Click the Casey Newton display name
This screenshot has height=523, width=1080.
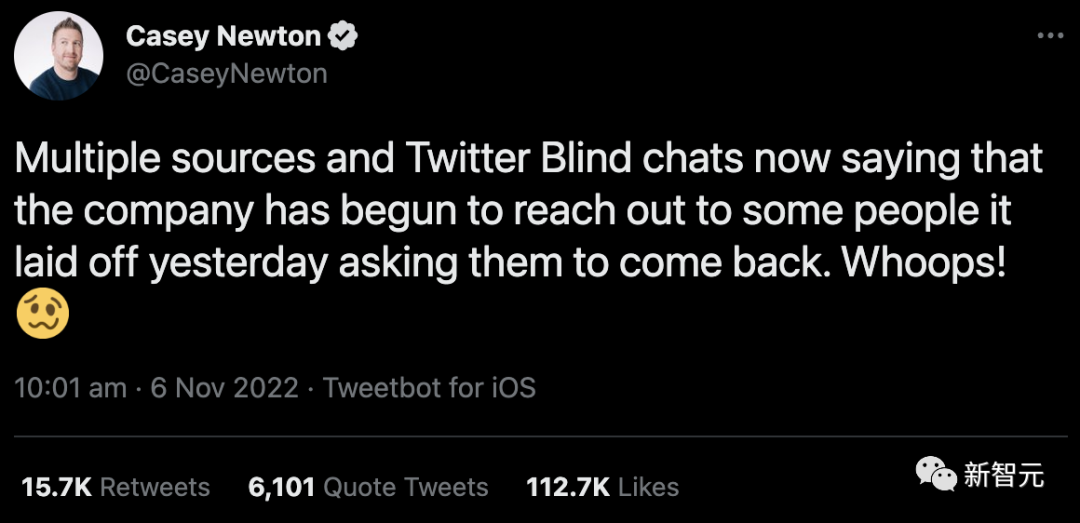[223, 37]
